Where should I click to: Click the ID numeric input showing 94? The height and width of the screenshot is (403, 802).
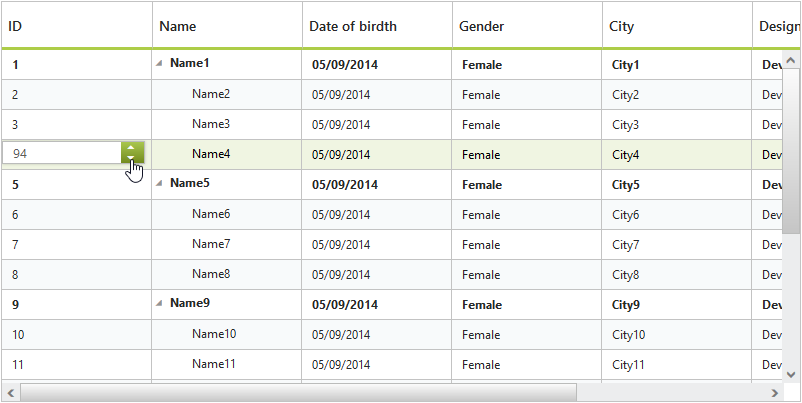[x=62, y=154]
